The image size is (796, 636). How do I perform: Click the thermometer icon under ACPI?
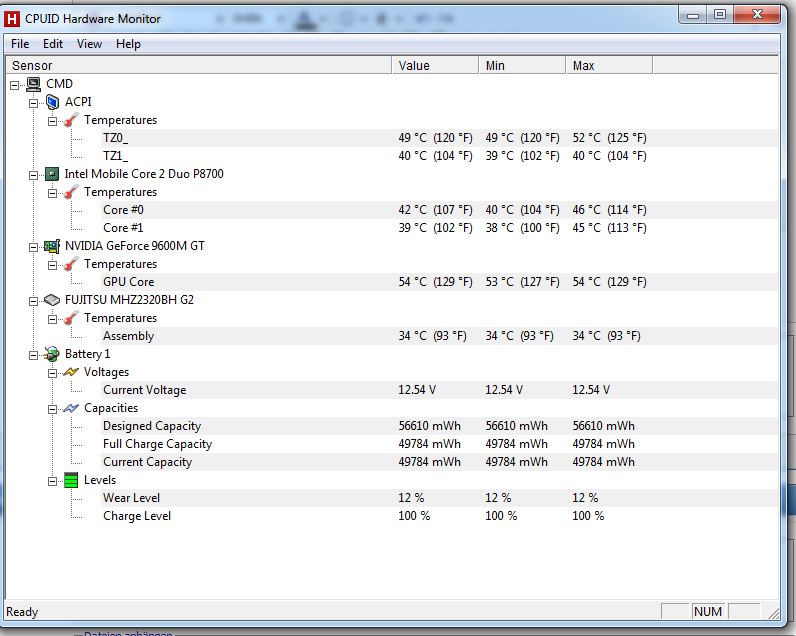(x=71, y=120)
